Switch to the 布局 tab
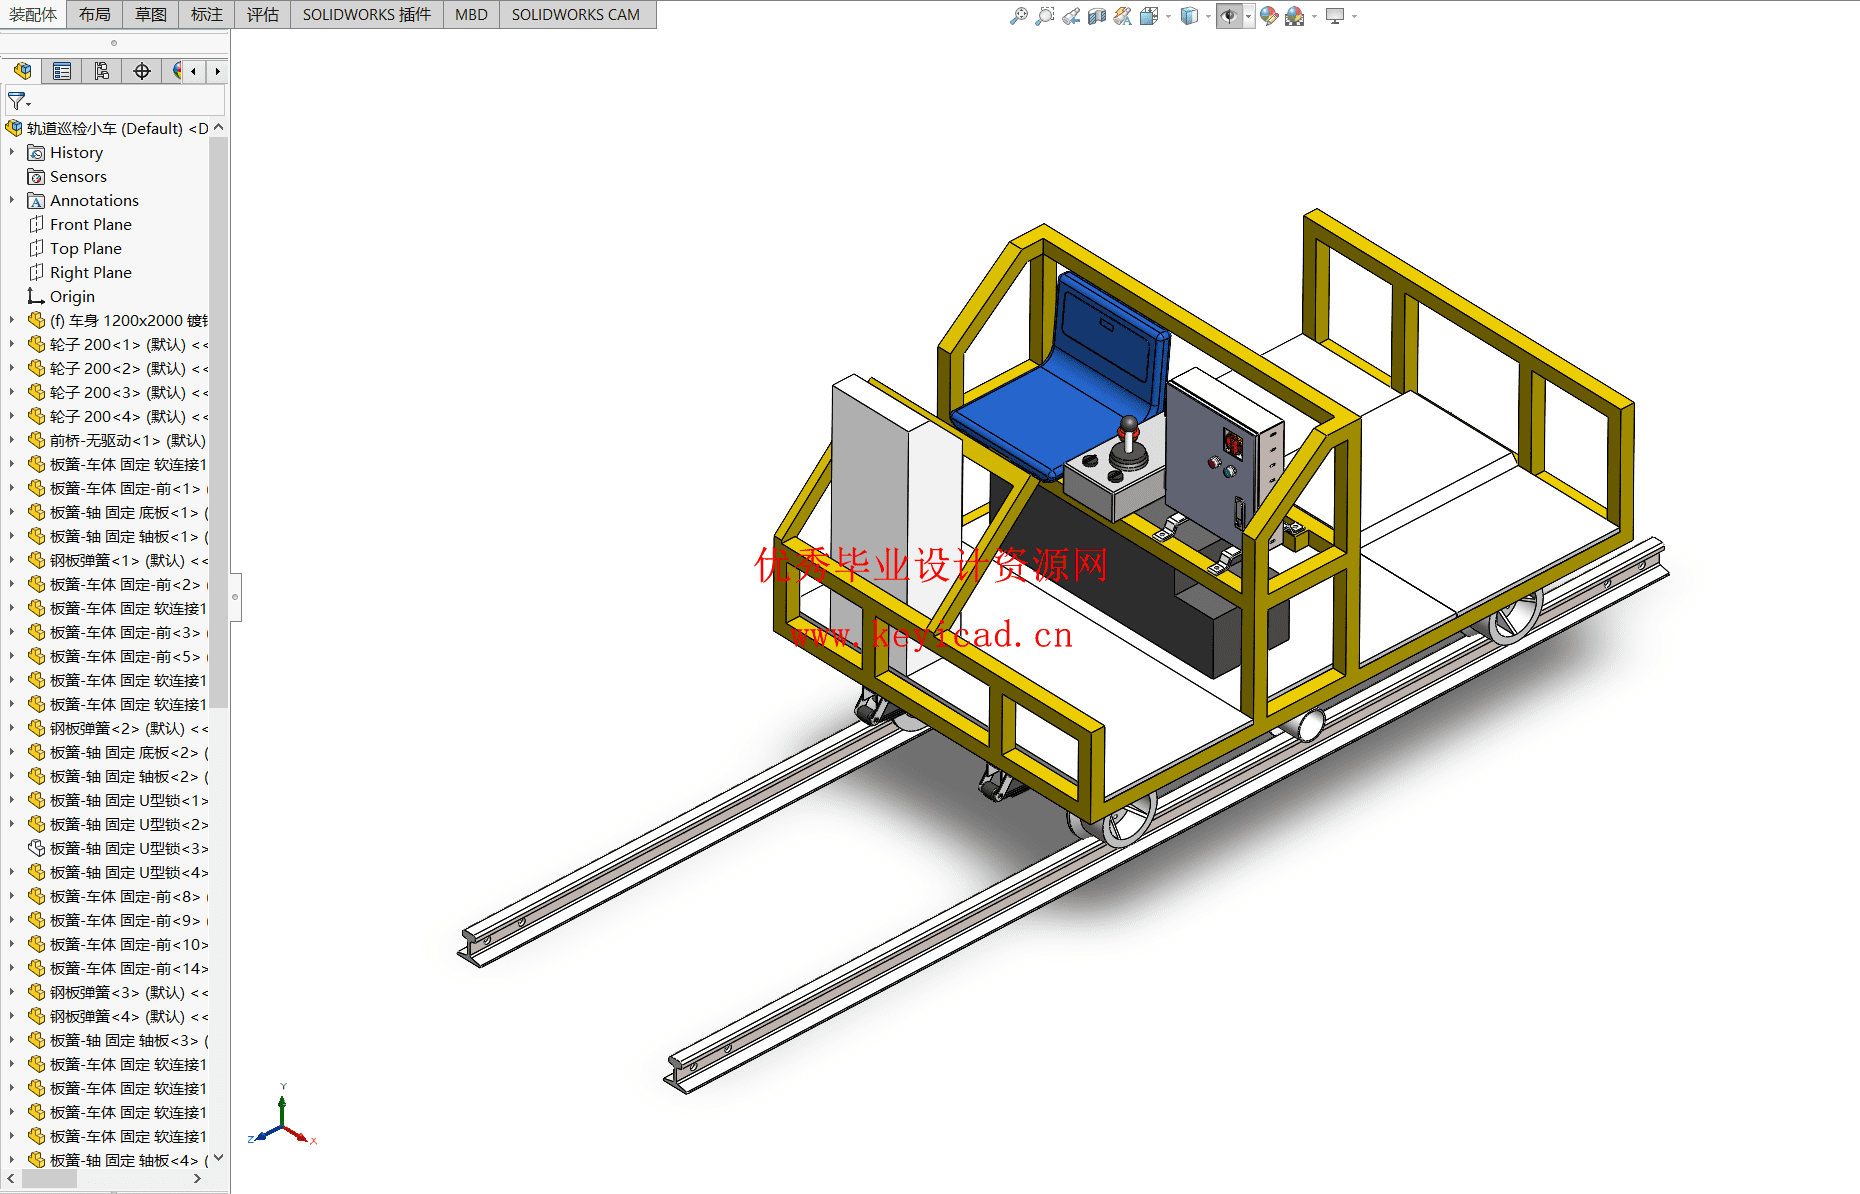Screen dimensions: 1860x1194 [95, 14]
